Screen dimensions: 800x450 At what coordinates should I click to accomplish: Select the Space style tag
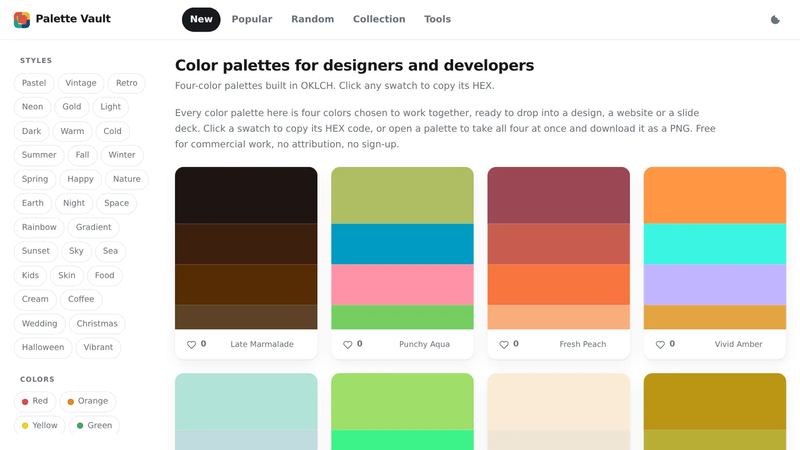point(116,203)
